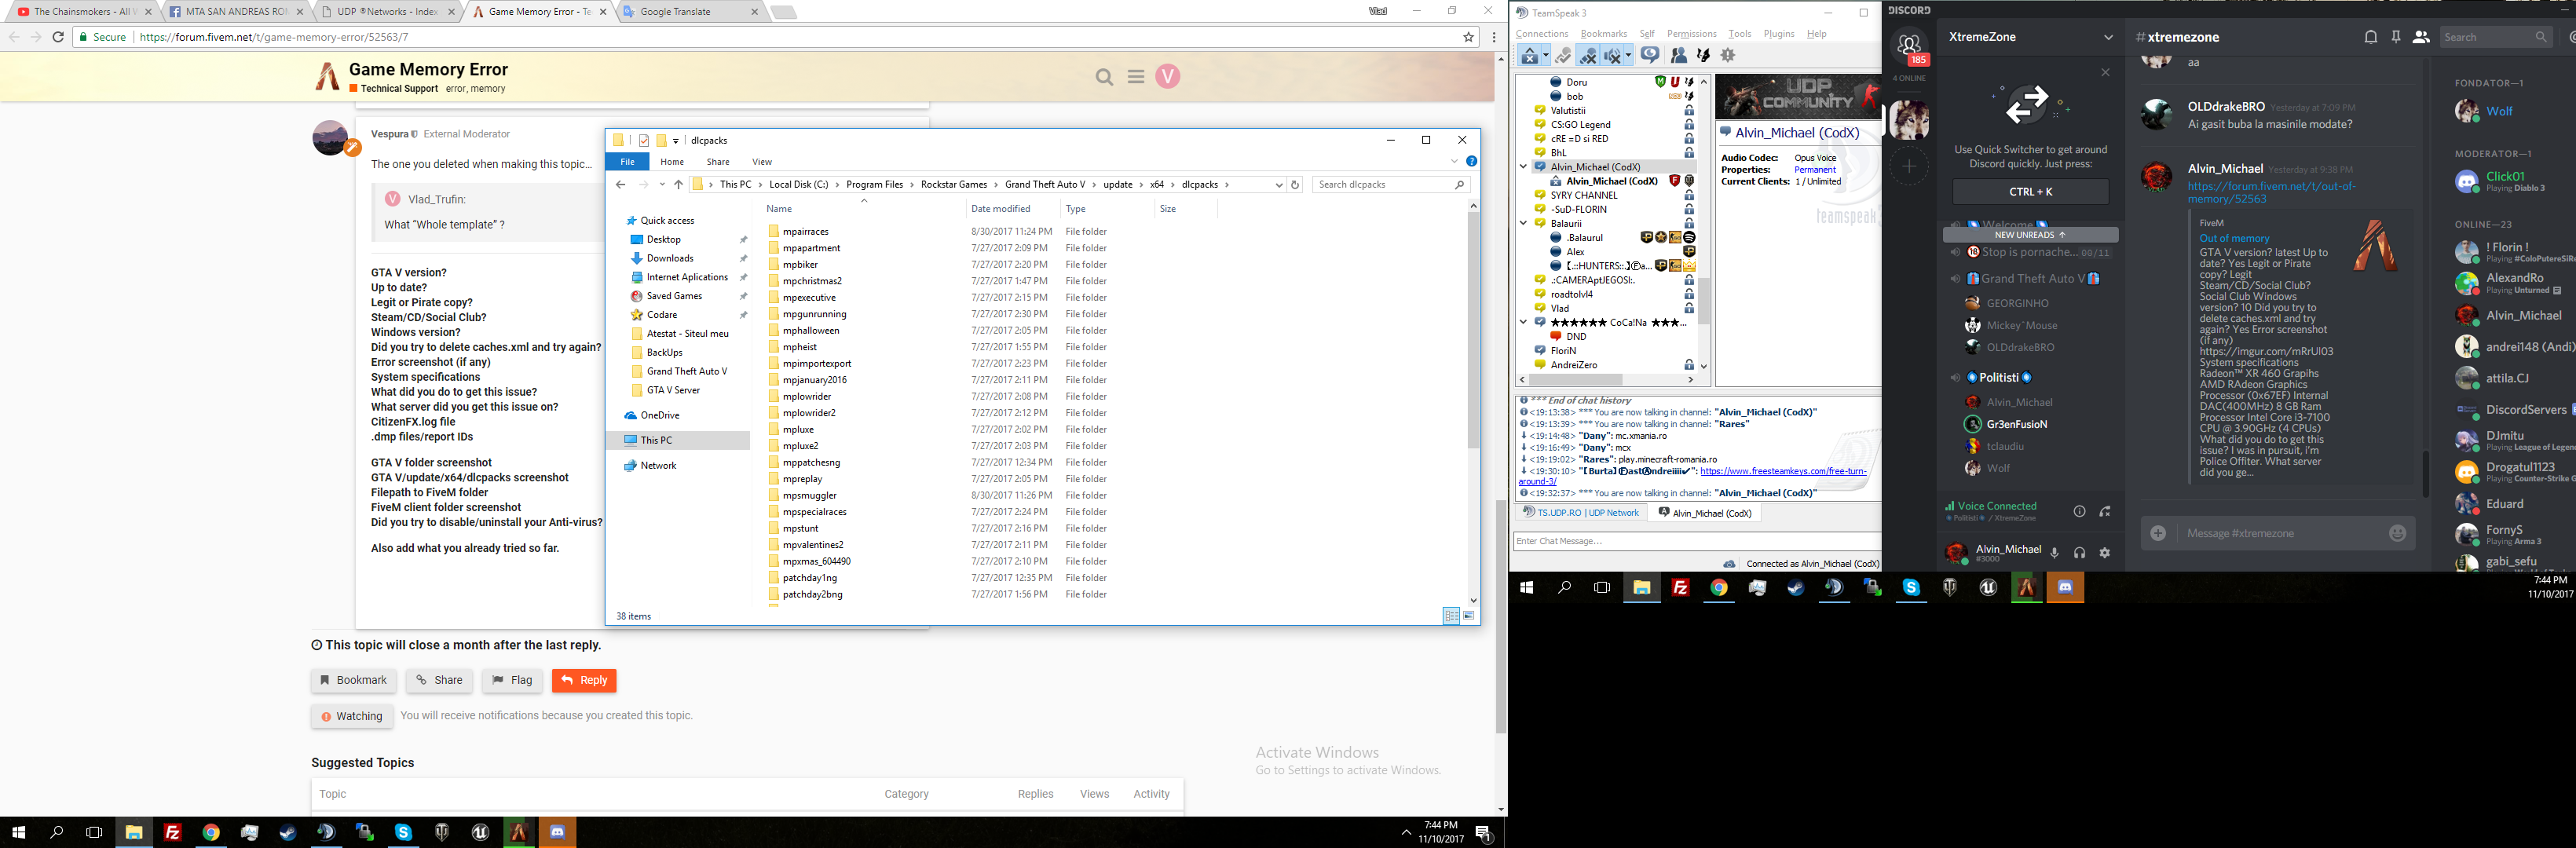Open Explorer help question mark icon
Screen dimensions: 2576x848
(1471, 161)
